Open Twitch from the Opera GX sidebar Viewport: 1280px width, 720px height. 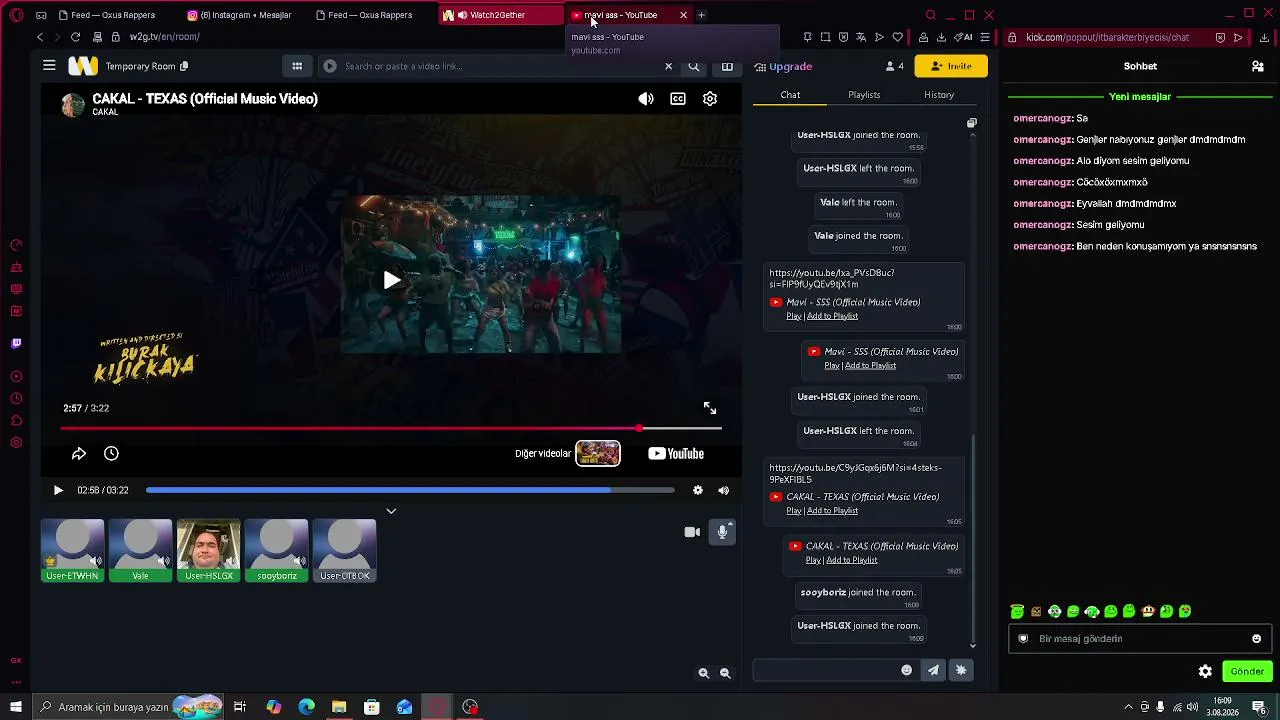[16, 344]
